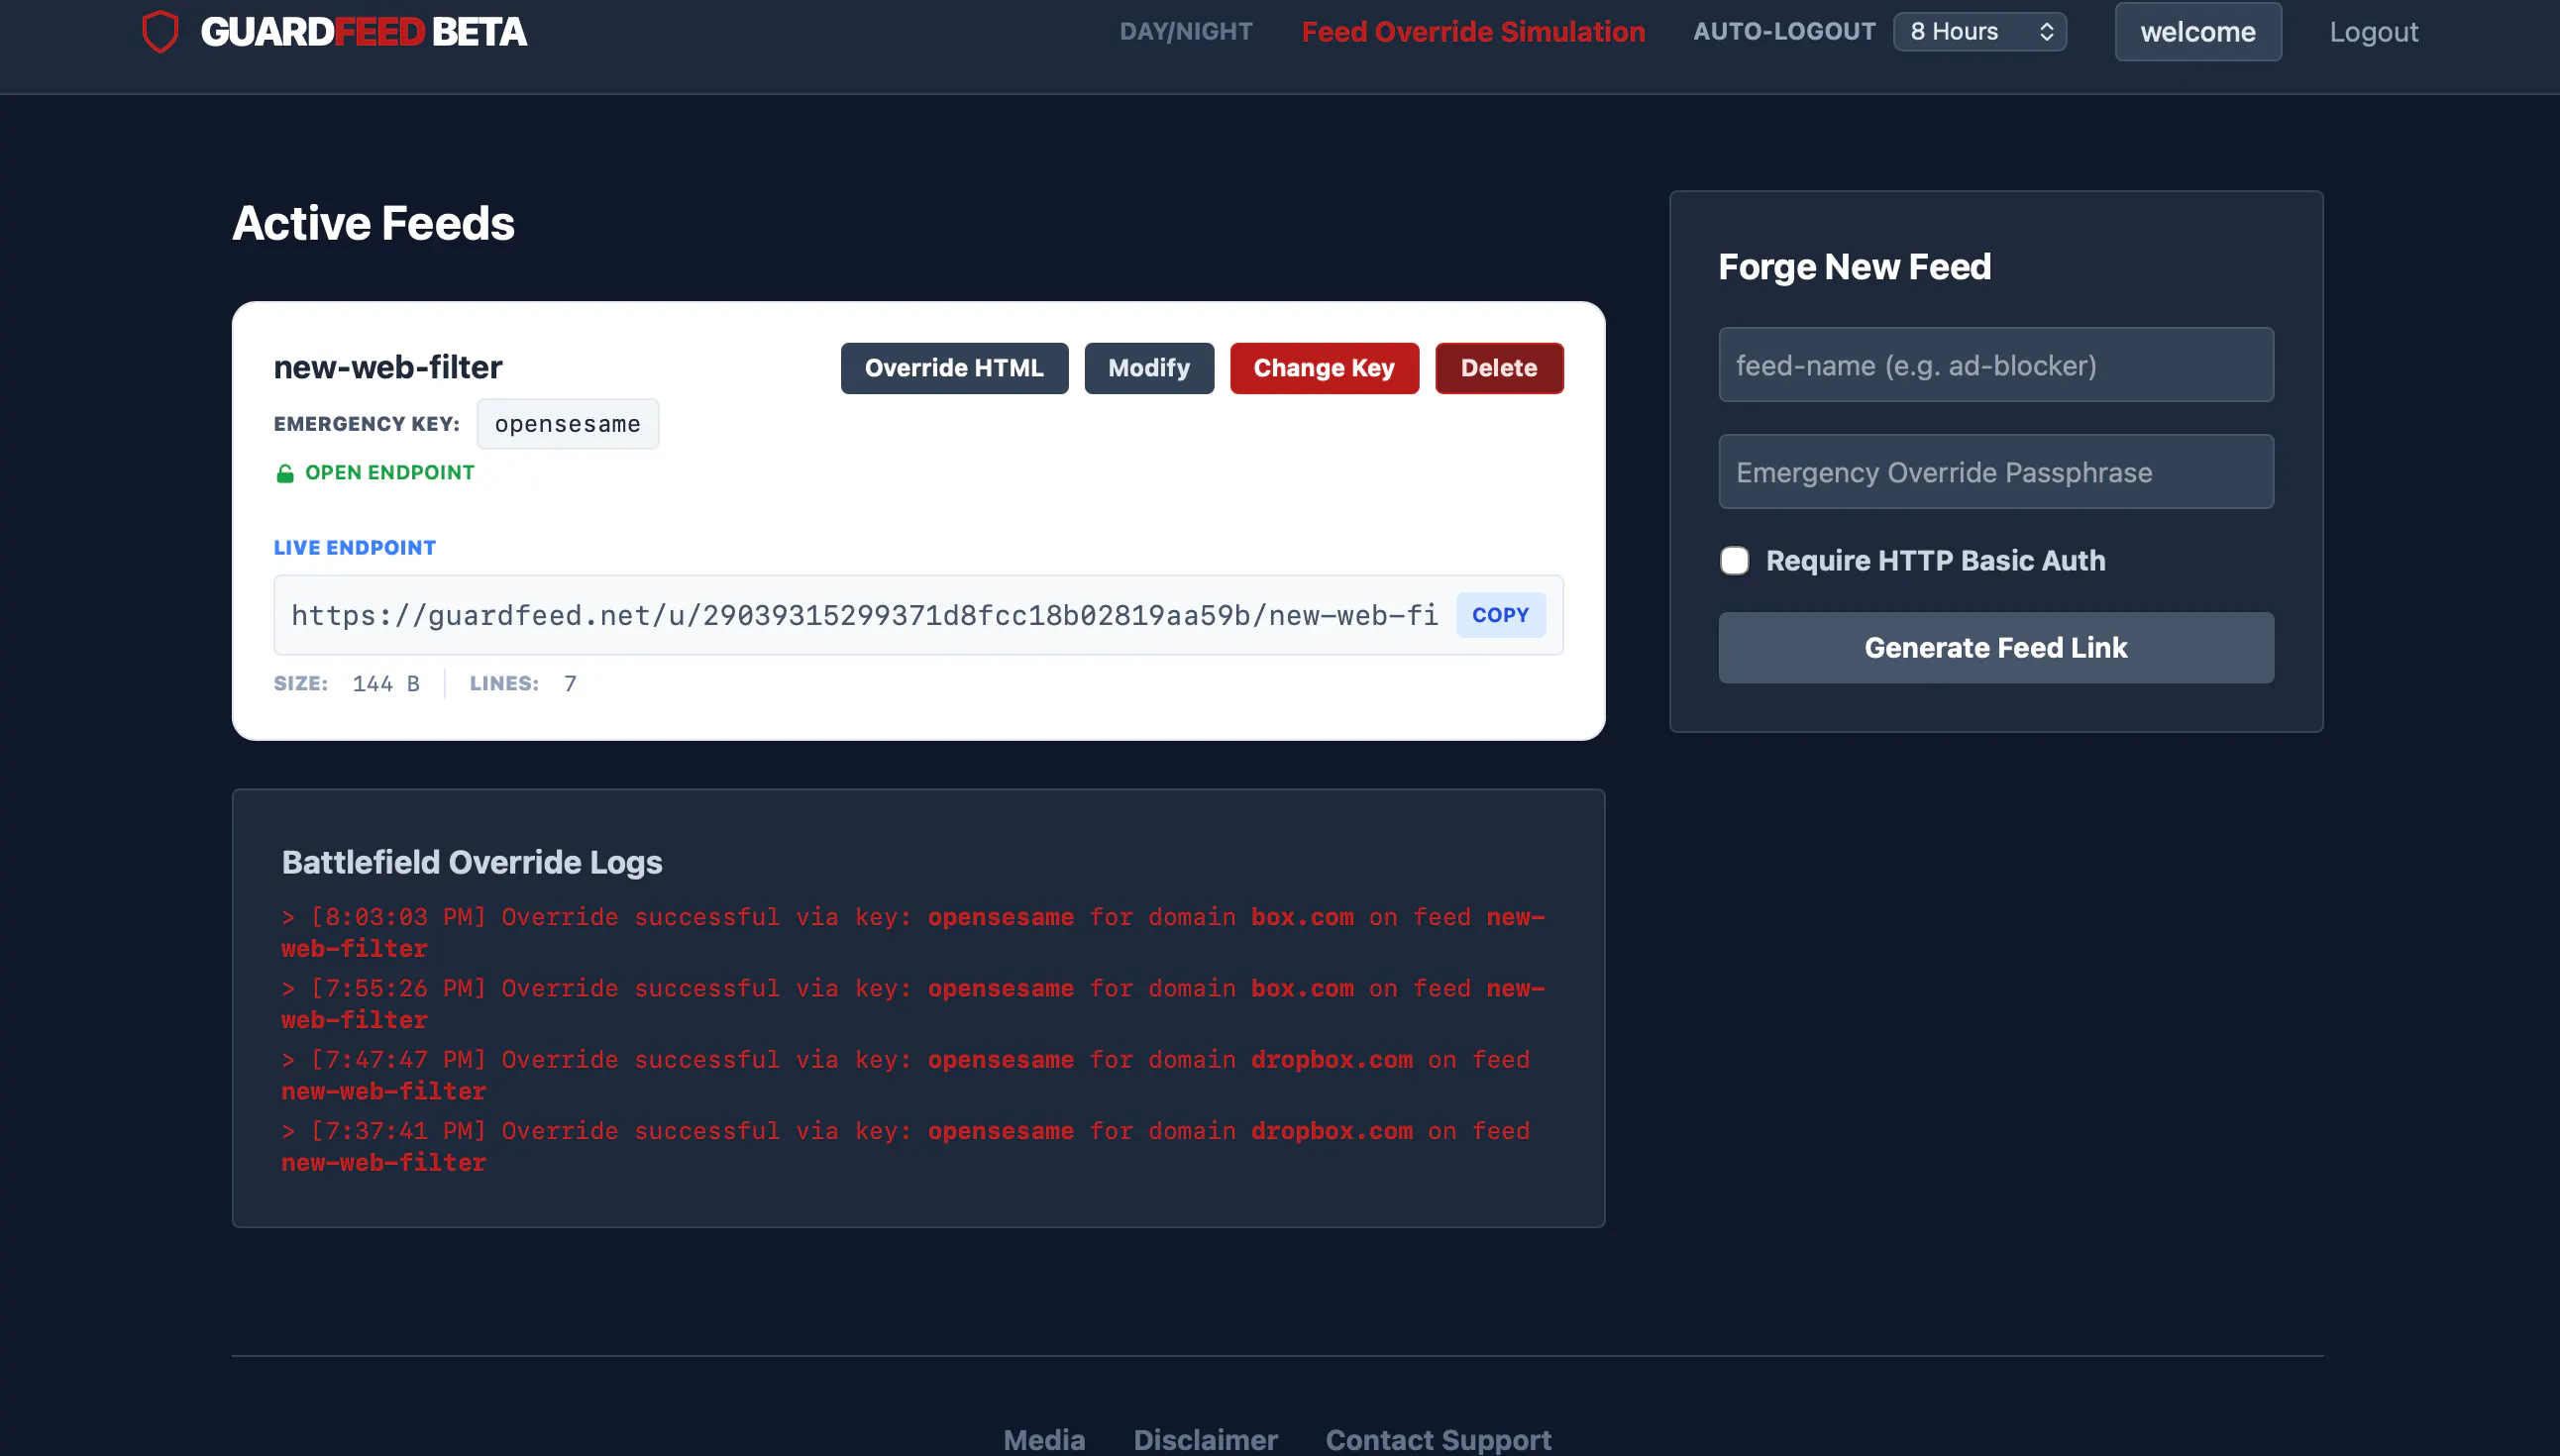Click Generate Feed Link button
2560x1456 pixels.
click(x=1995, y=648)
